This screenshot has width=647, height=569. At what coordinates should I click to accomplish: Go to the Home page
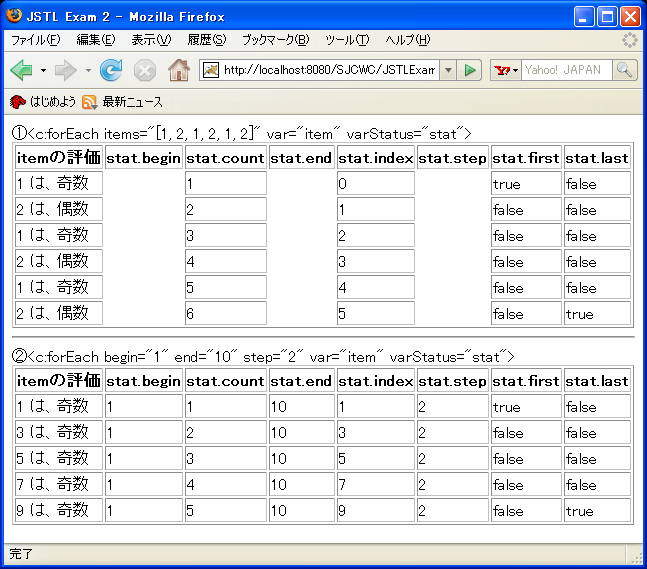179,70
